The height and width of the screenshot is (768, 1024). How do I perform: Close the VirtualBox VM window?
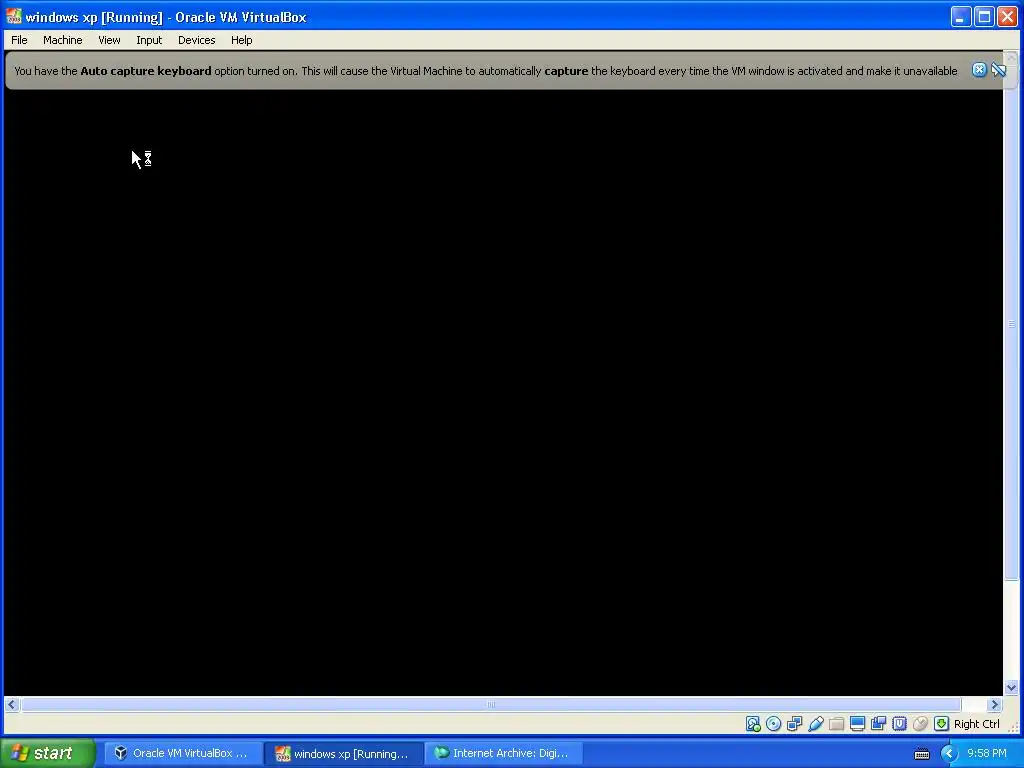click(1008, 16)
